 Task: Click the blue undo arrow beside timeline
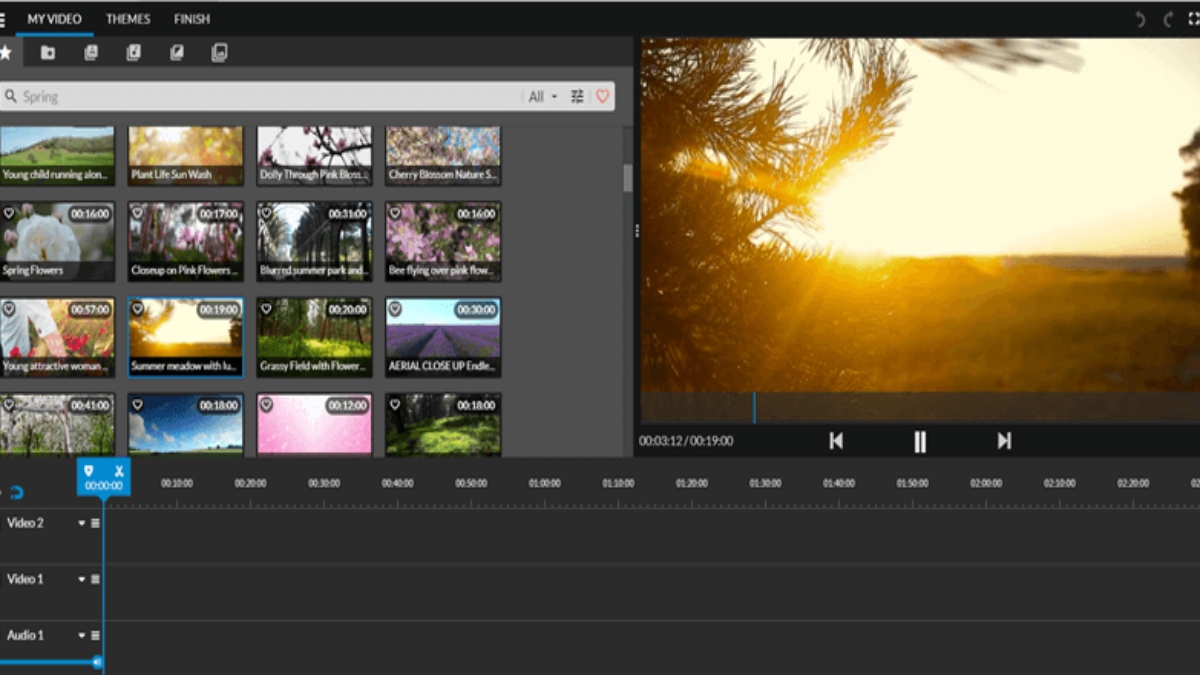[16, 492]
